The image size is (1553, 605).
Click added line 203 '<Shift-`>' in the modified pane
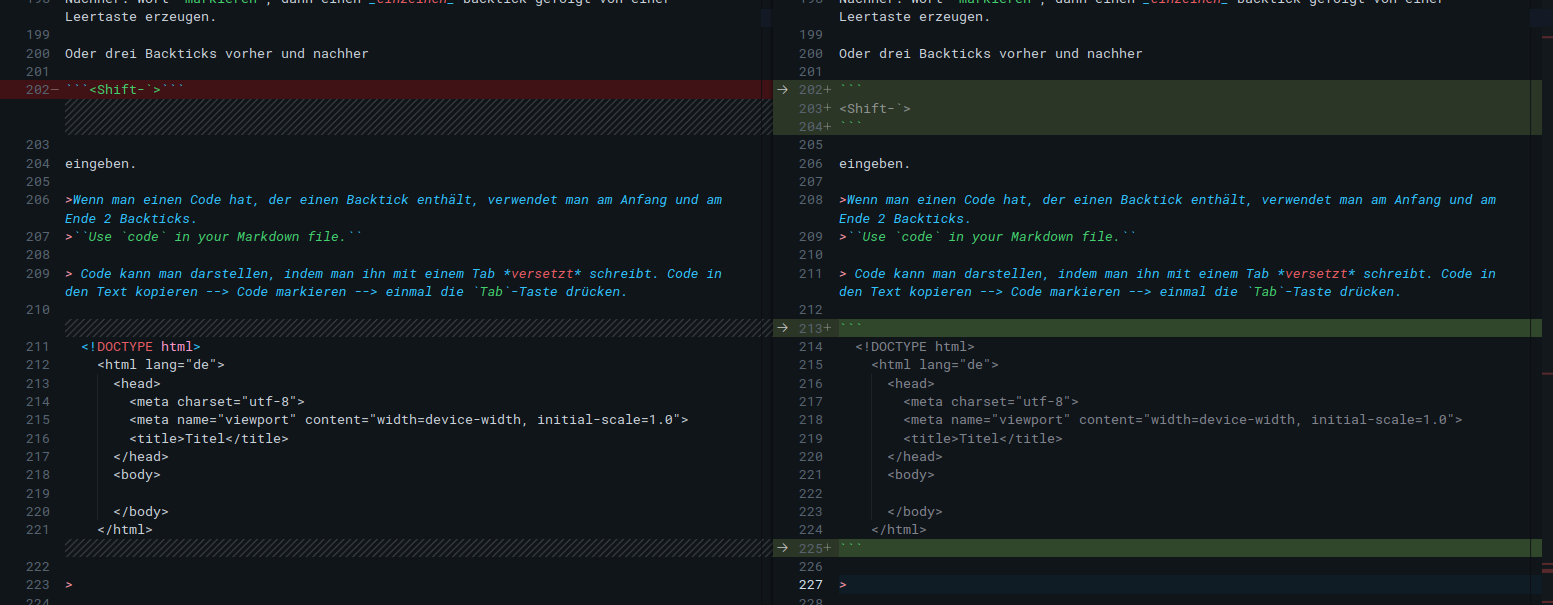(875, 108)
